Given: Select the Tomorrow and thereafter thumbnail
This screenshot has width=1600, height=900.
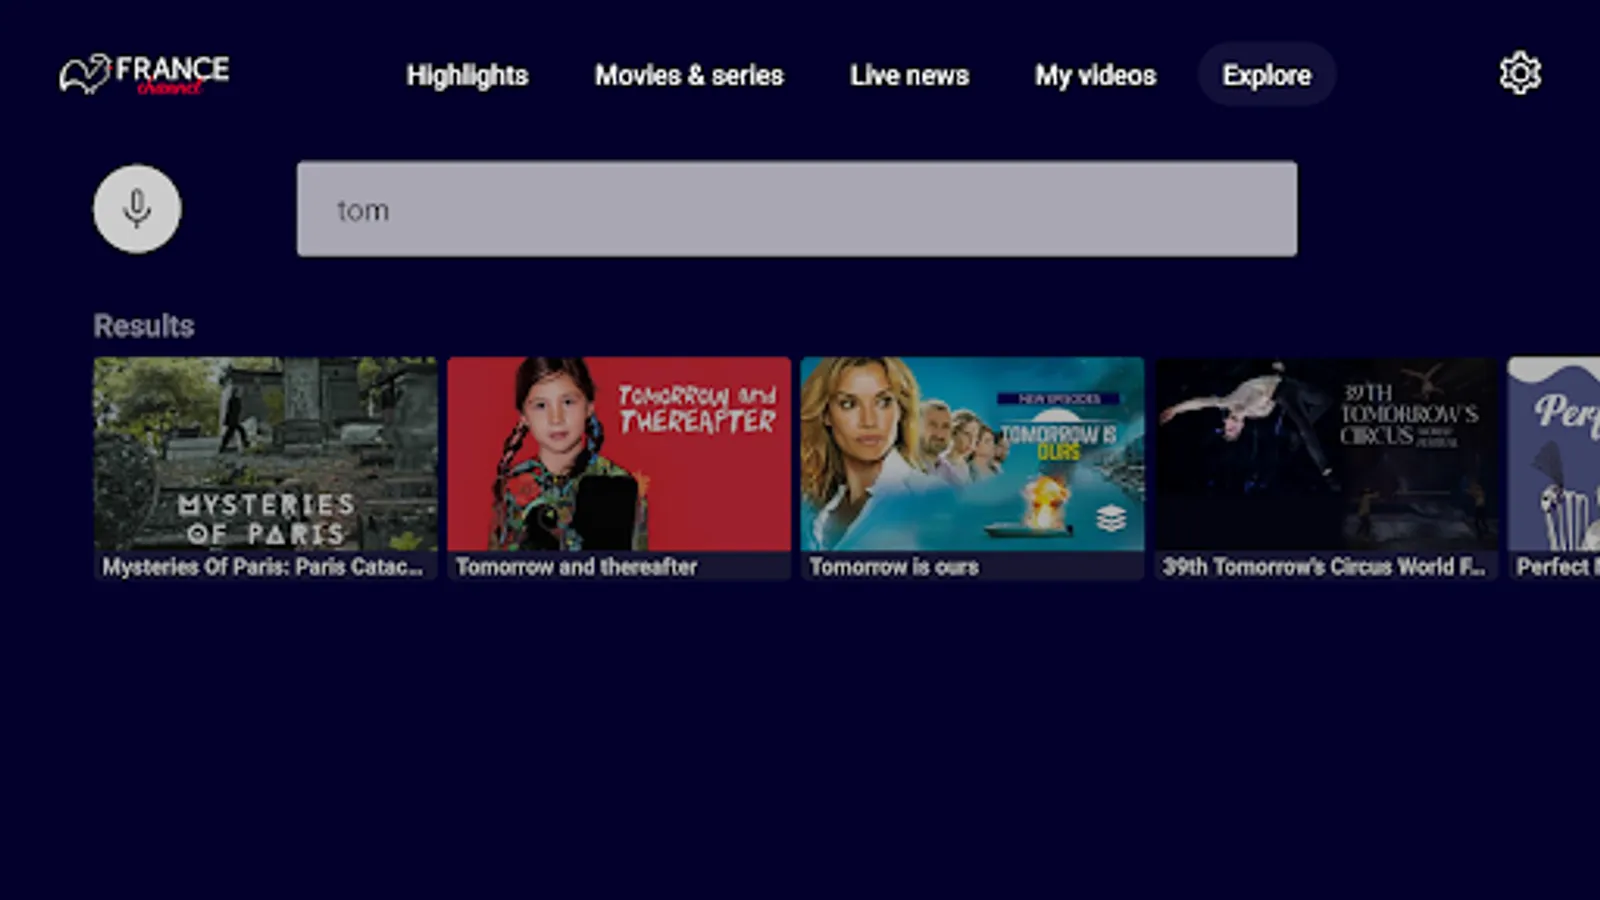Looking at the screenshot, I should click(x=619, y=453).
